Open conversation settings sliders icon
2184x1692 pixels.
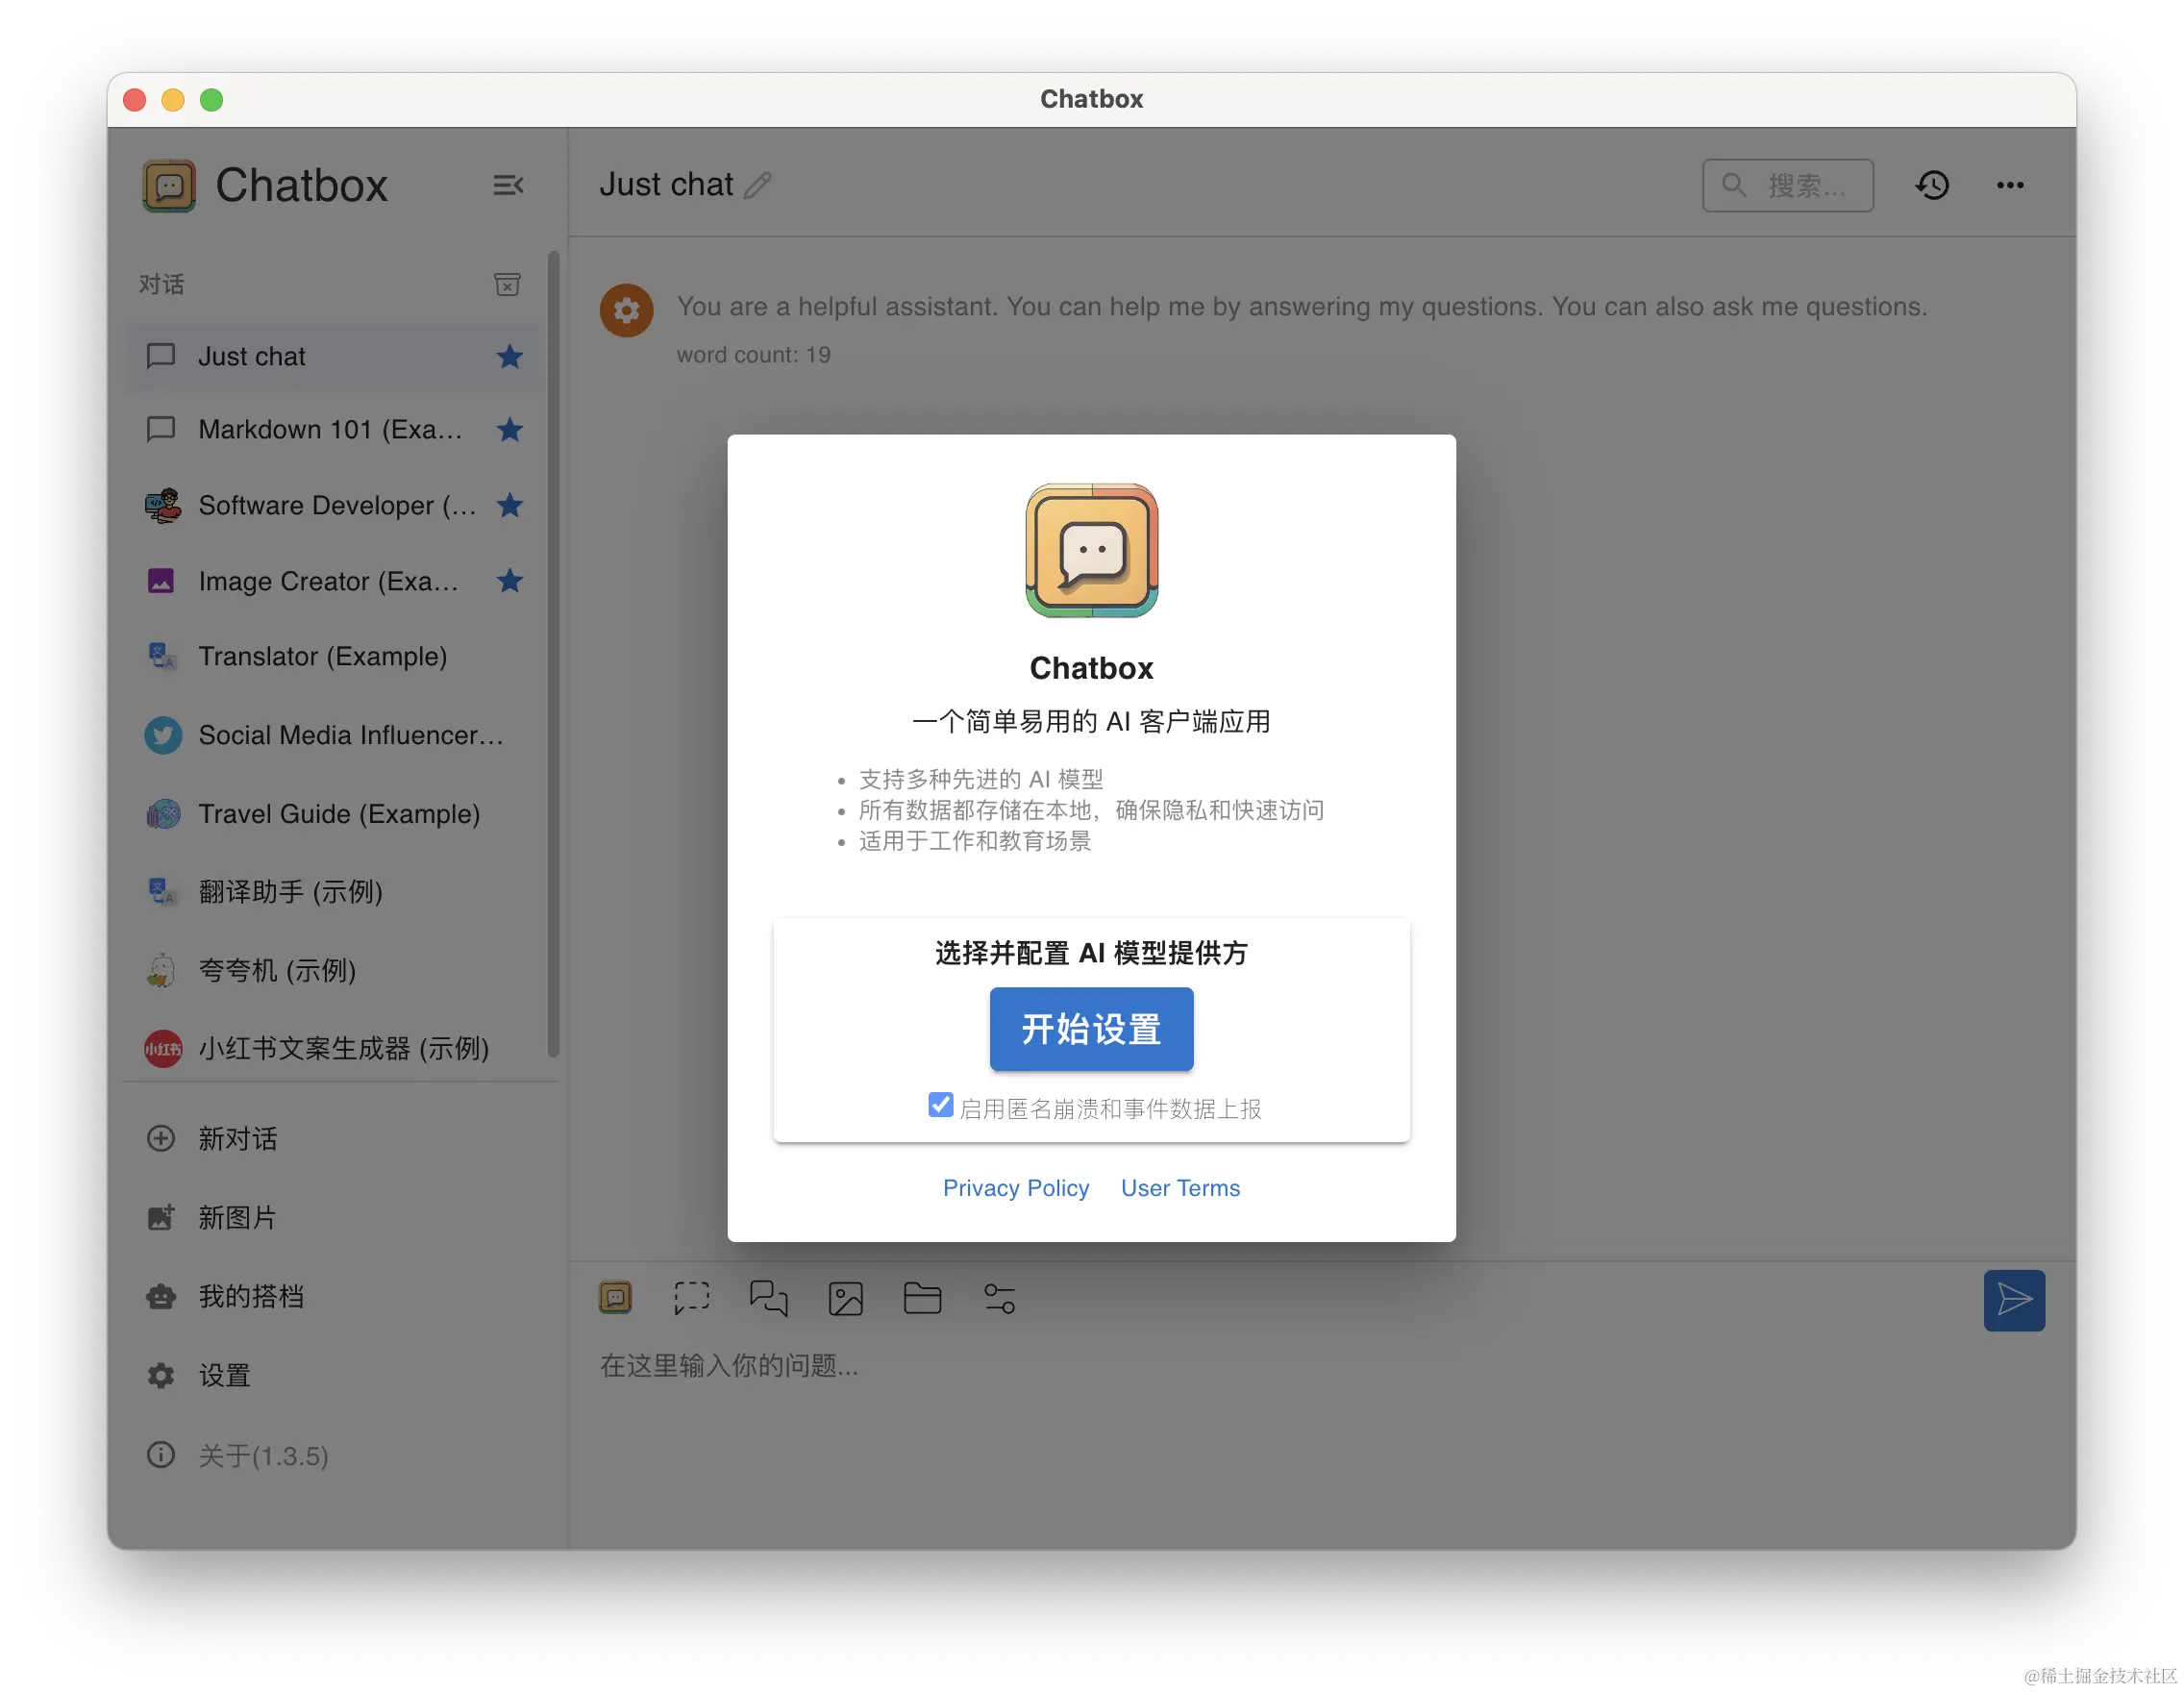(x=999, y=1298)
